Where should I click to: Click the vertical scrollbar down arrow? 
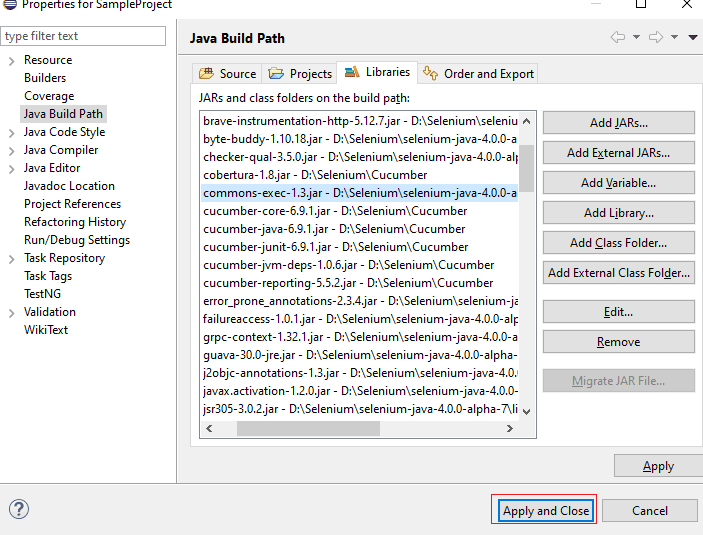525,410
